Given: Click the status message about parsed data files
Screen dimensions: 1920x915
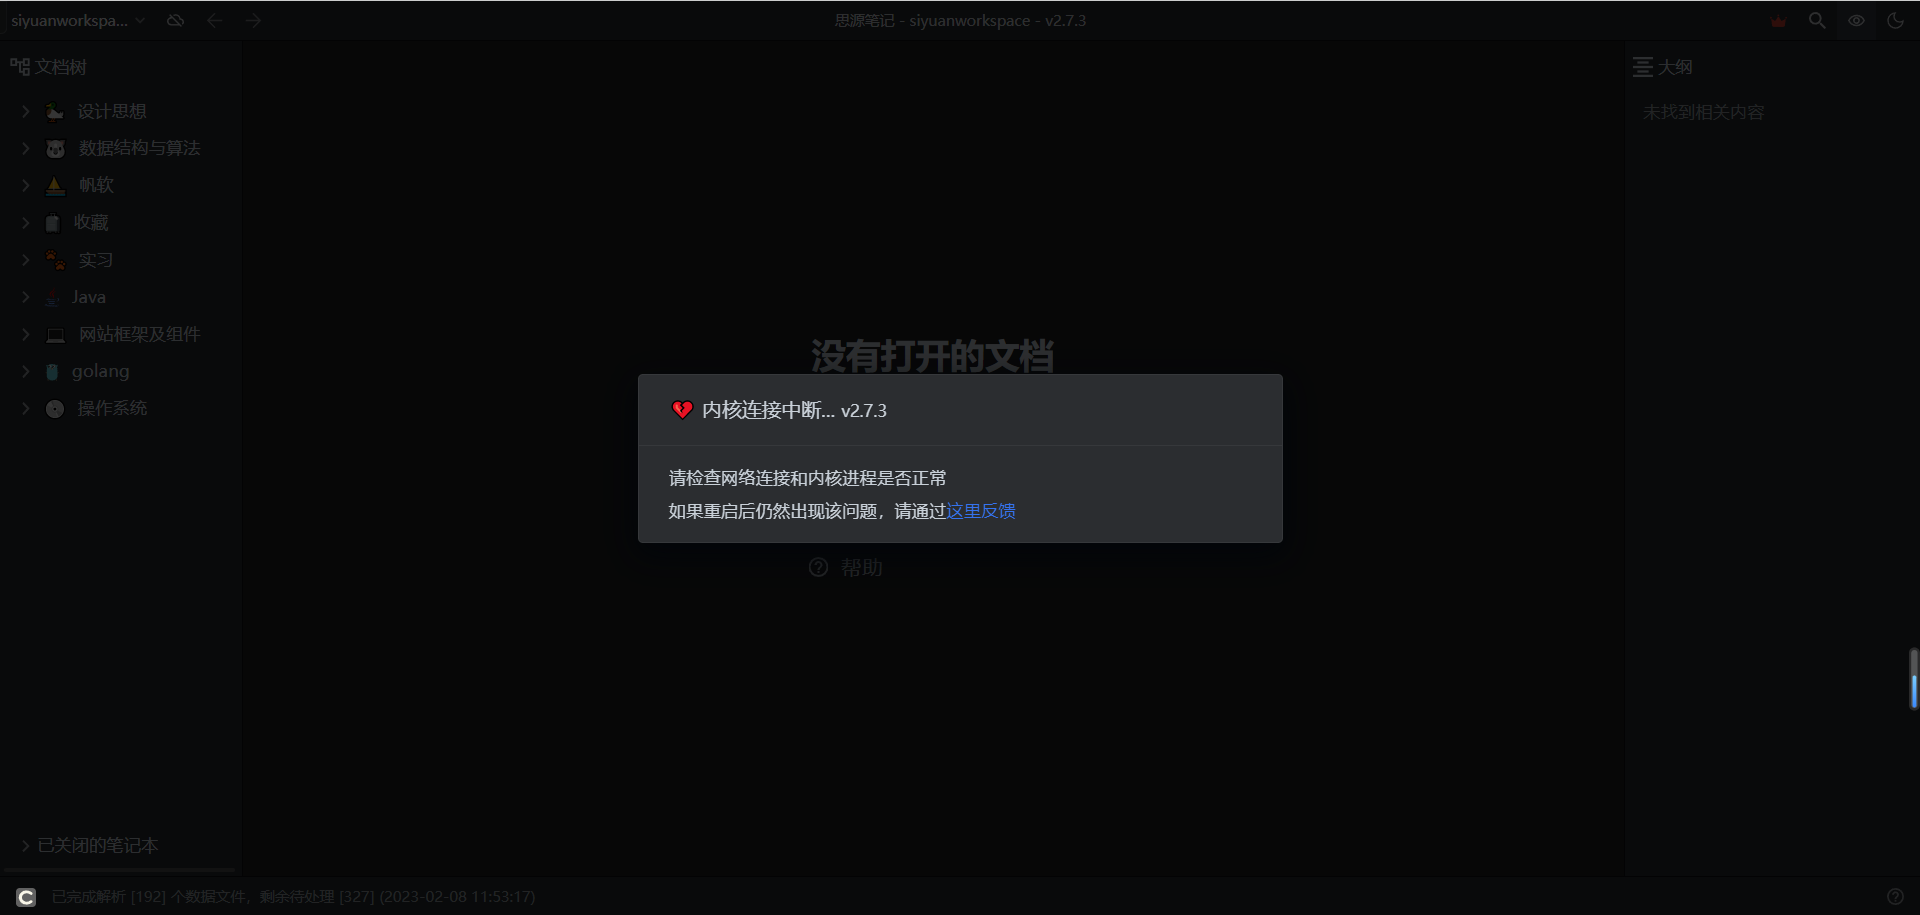Looking at the screenshot, I should click(293, 897).
